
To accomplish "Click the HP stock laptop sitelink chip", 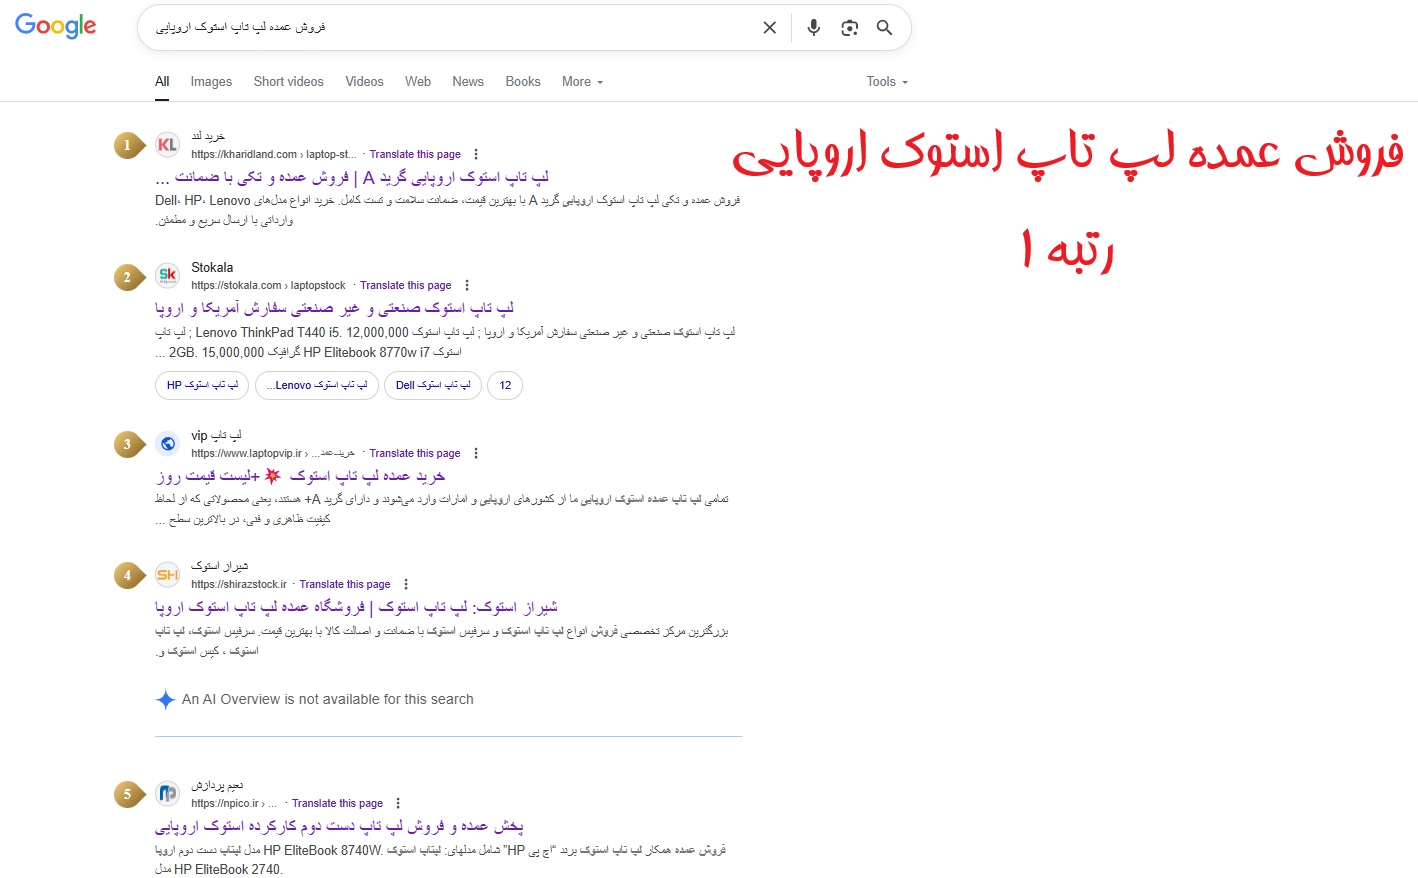I will (x=203, y=386).
